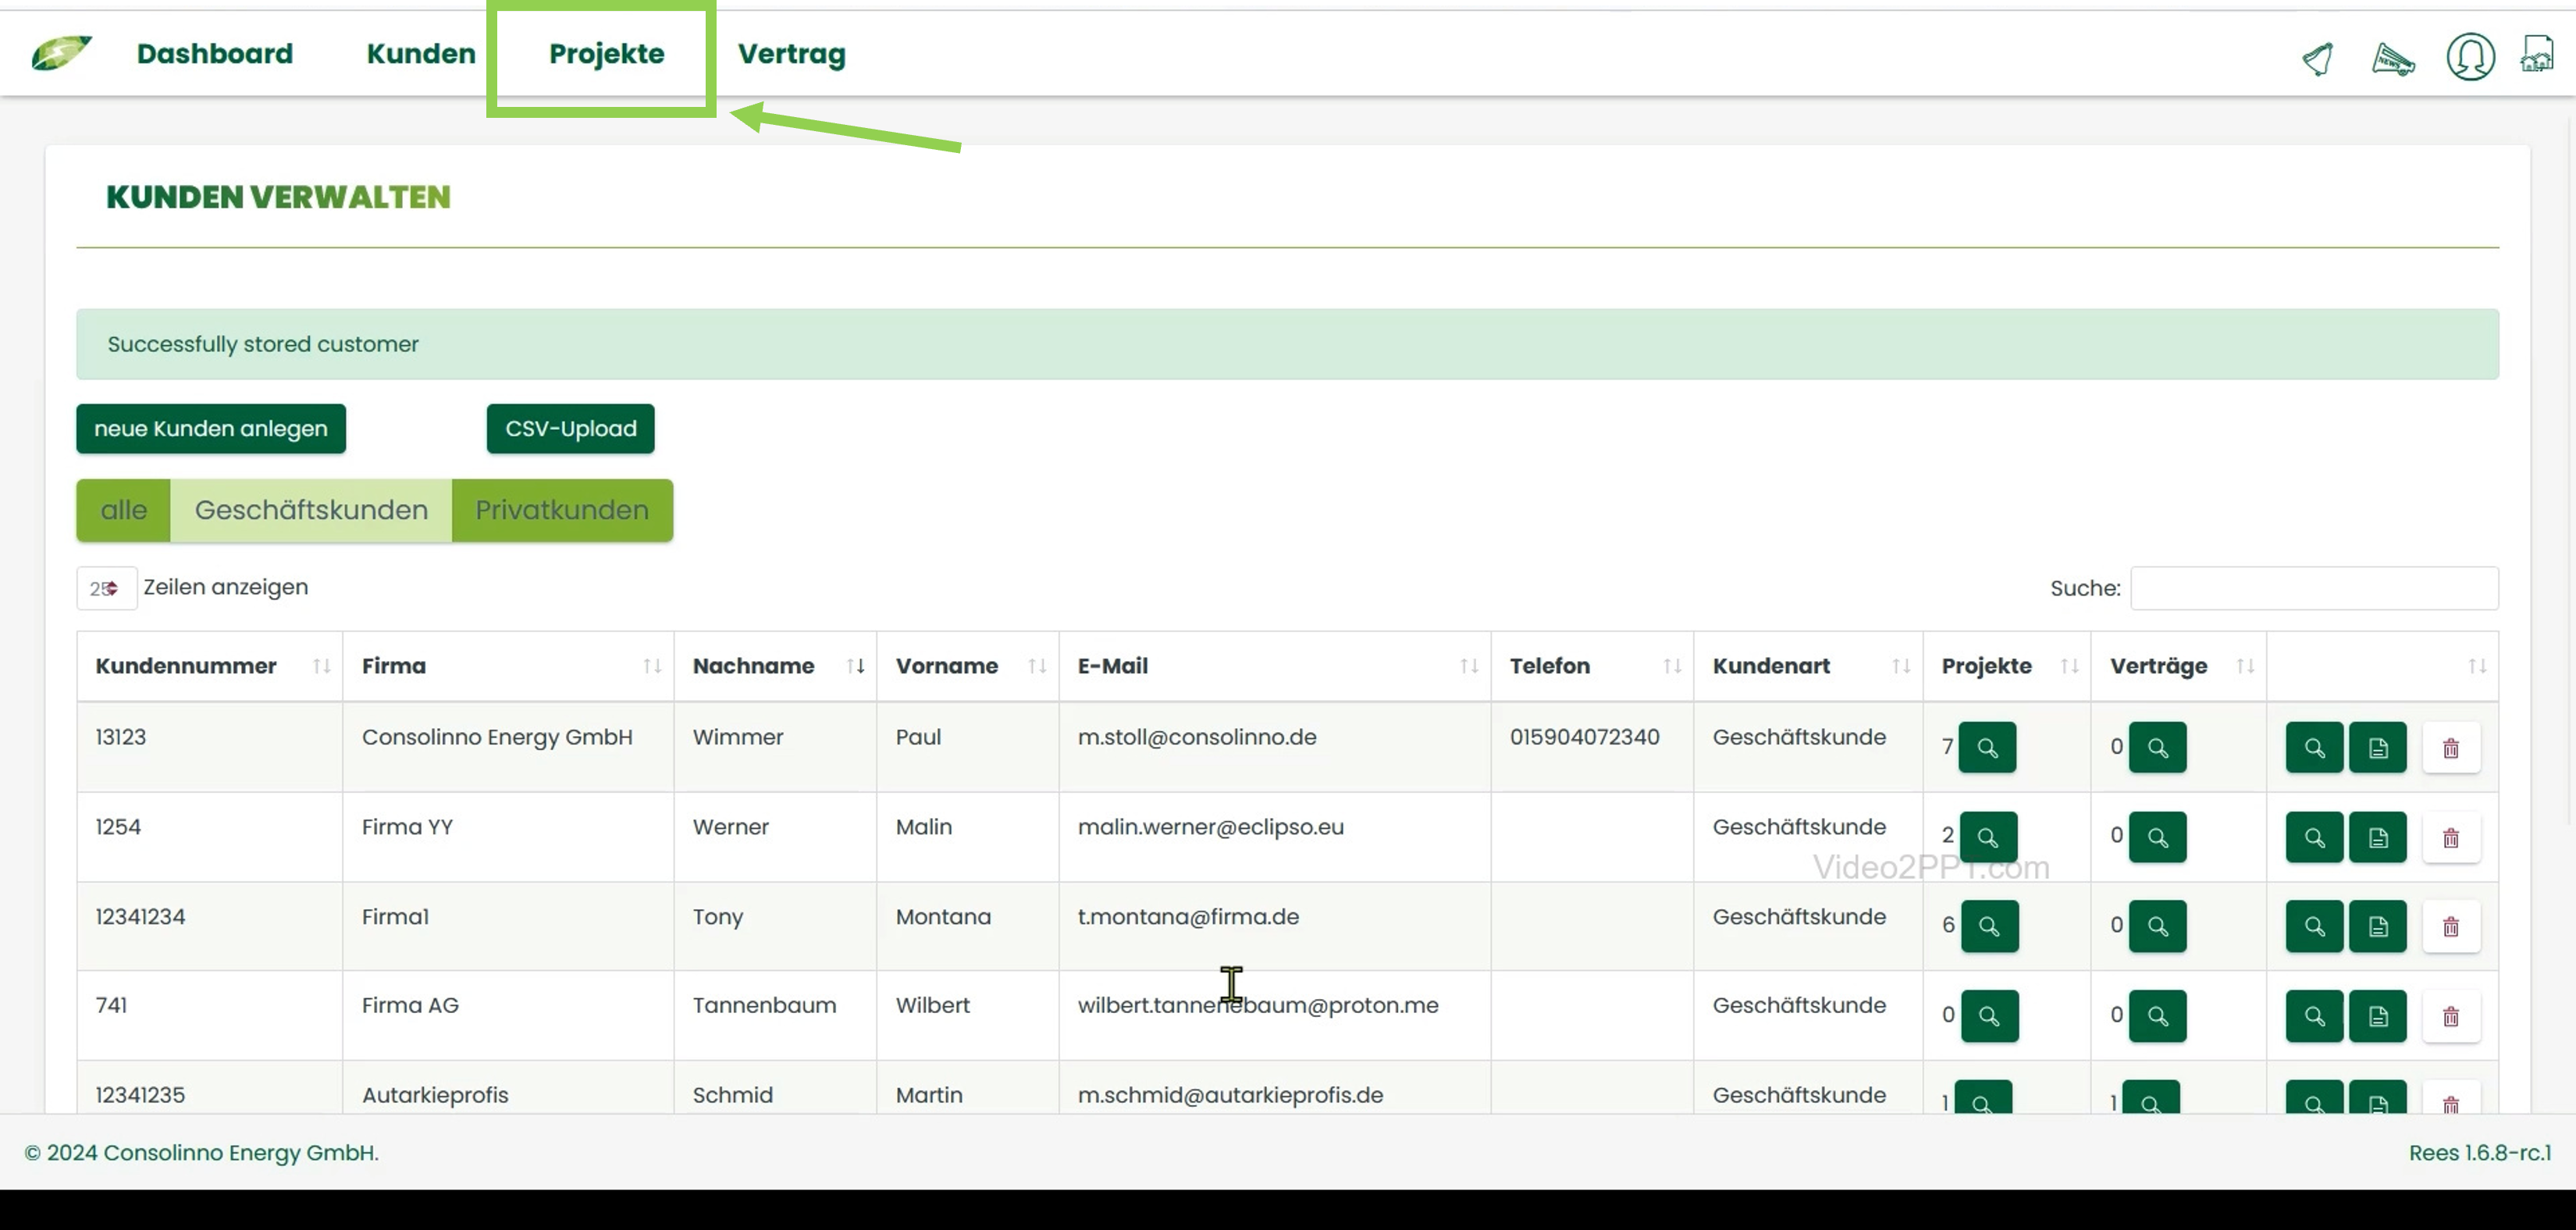Delete customer 13123 with the trash icon
Viewport: 2576px width, 1230px height.
(2450, 747)
